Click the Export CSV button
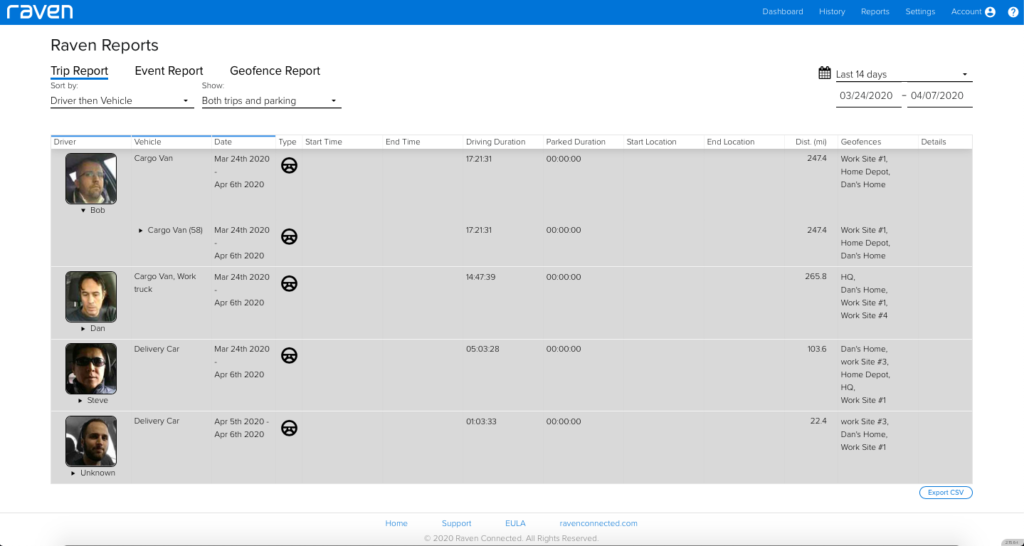 (946, 492)
